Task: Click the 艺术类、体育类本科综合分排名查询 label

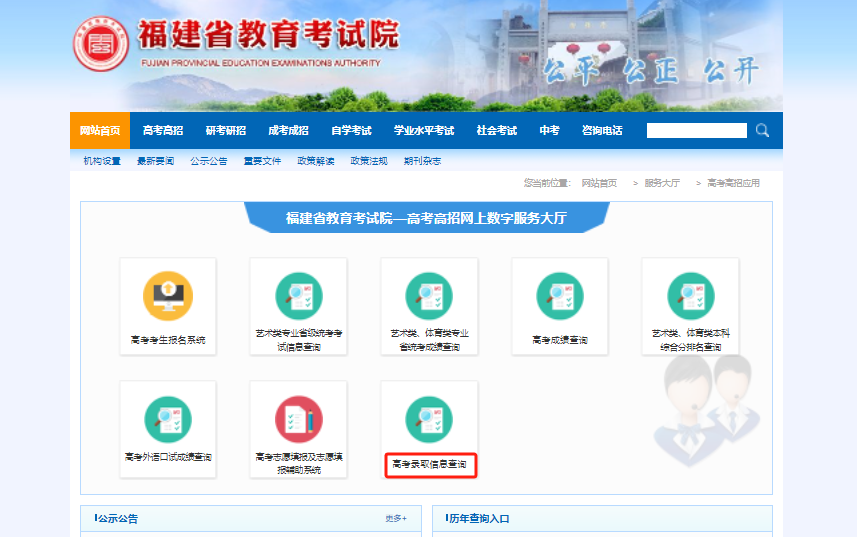Action: point(691,340)
